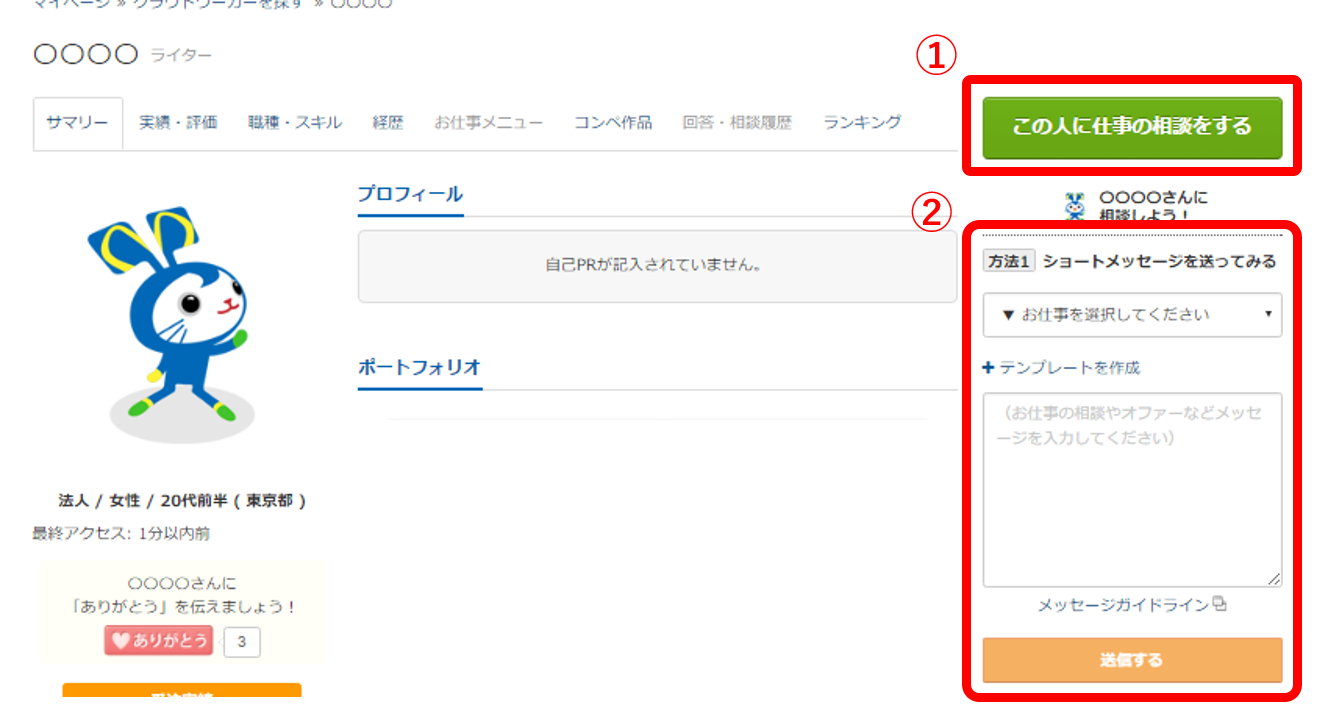This screenshot has height=728, width=1328.
Task: Click the rabbit mascot icon beside 相談しよう!
Action: [x=1075, y=204]
